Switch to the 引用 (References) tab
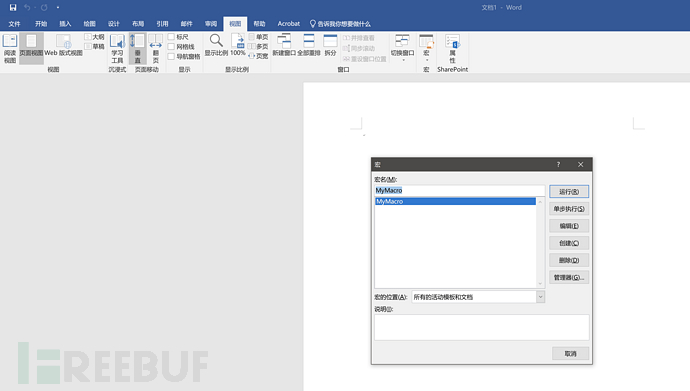Screen dimensions: 690x391 [162, 24]
